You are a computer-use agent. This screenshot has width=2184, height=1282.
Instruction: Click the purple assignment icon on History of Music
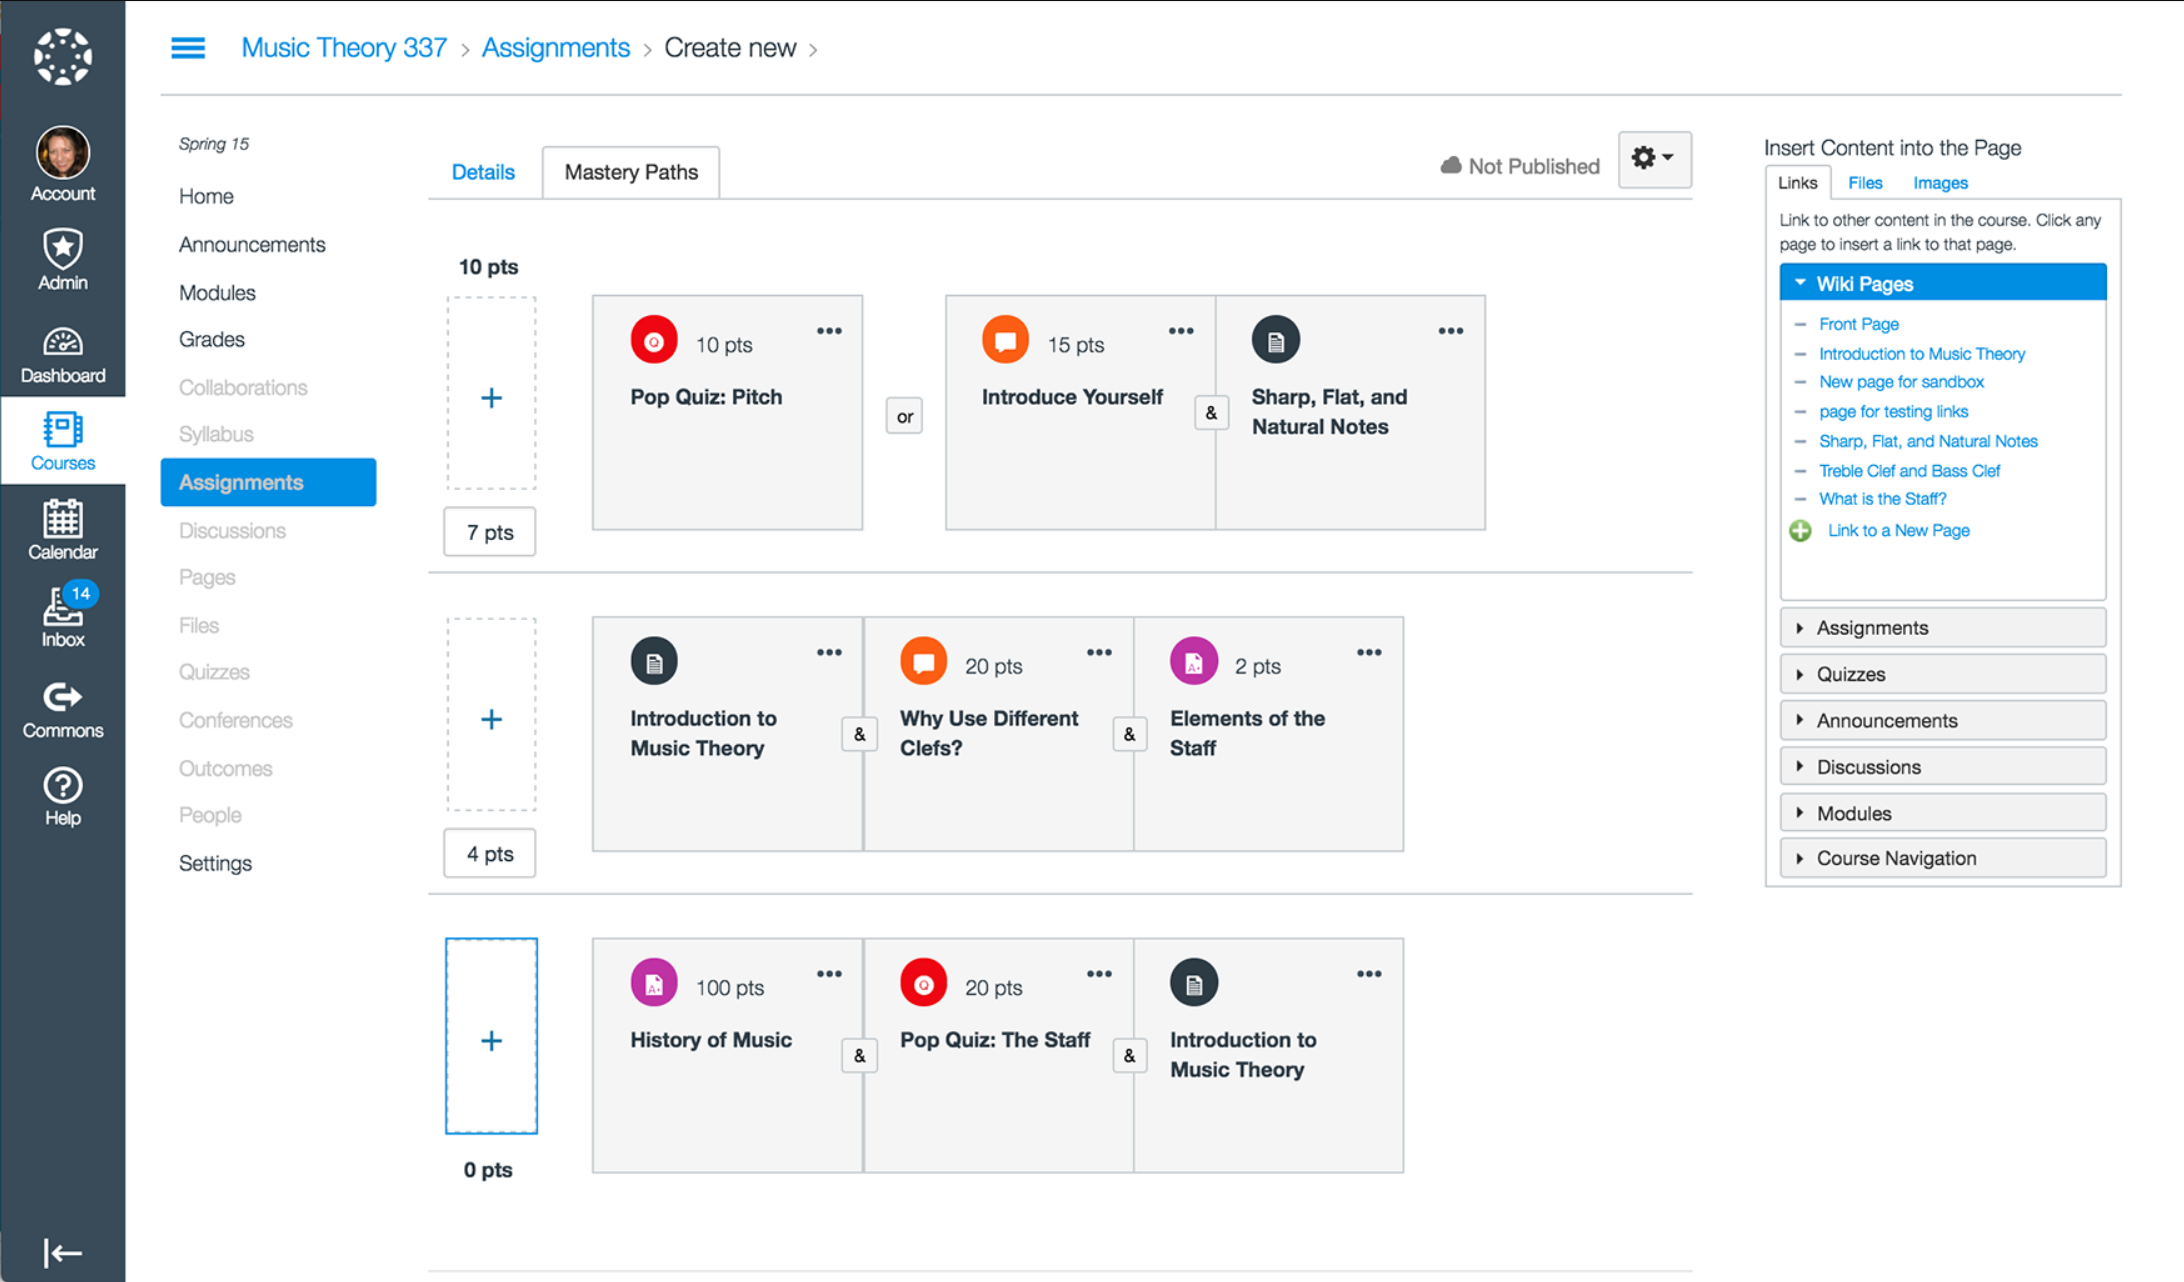click(x=653, y=983)
